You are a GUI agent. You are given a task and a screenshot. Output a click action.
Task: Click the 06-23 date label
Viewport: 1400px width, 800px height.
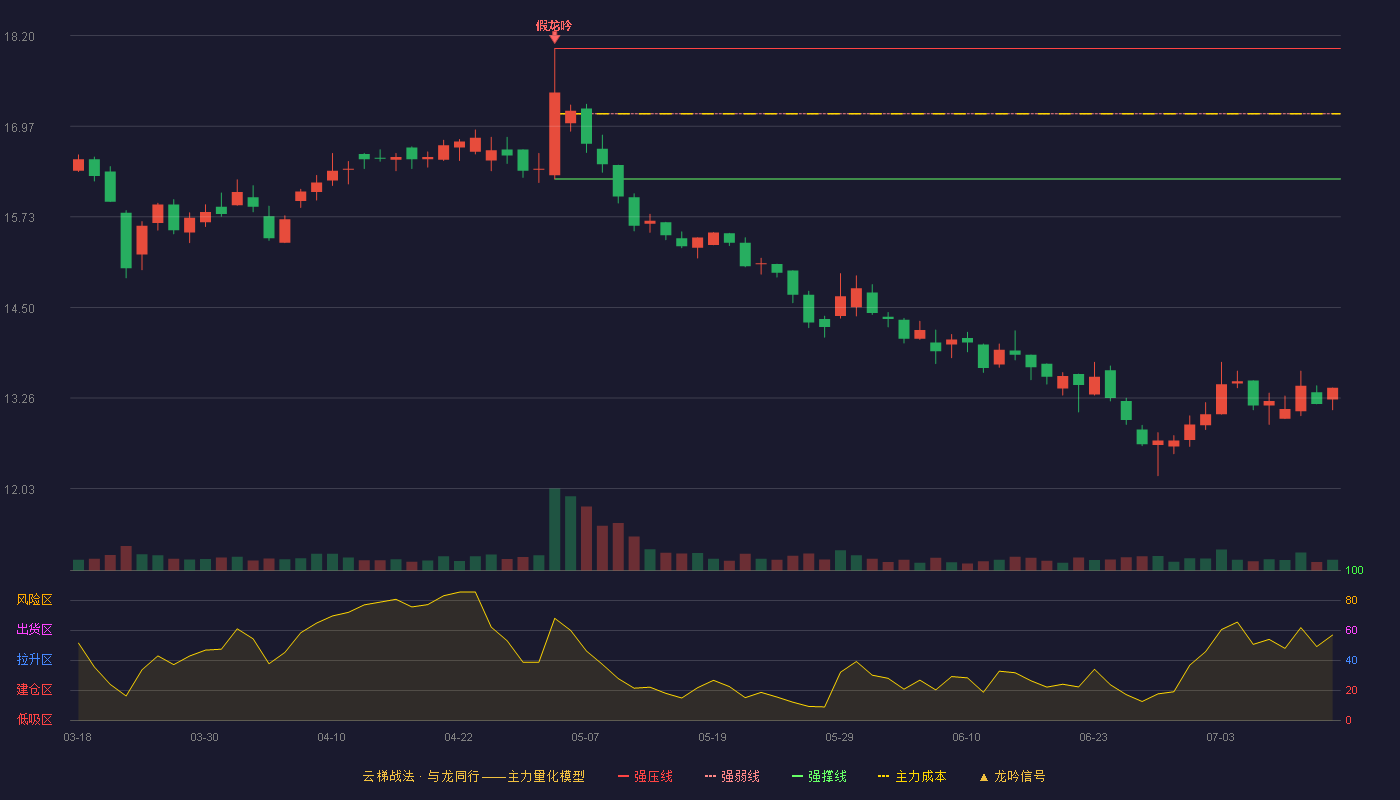(x=1093, y=737)
